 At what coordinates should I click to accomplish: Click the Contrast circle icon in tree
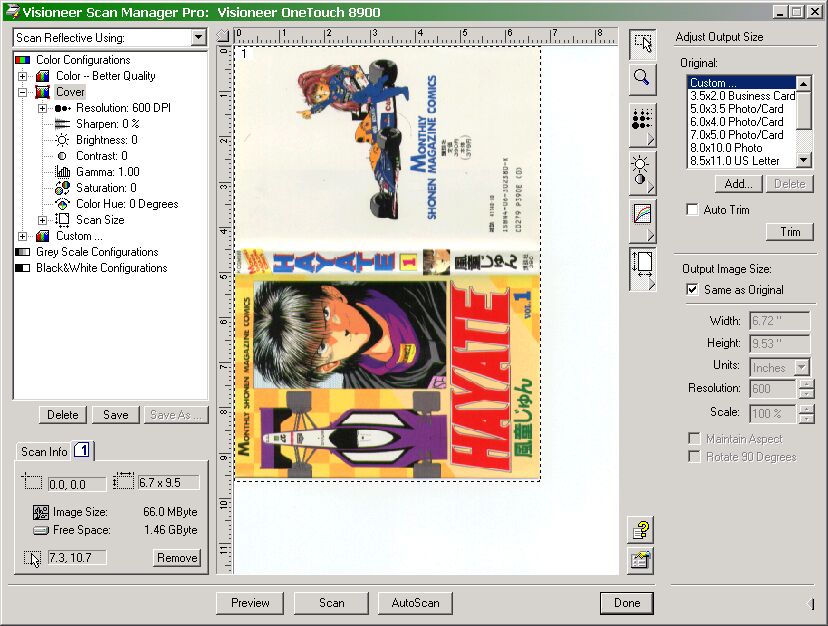pos(62,156)
